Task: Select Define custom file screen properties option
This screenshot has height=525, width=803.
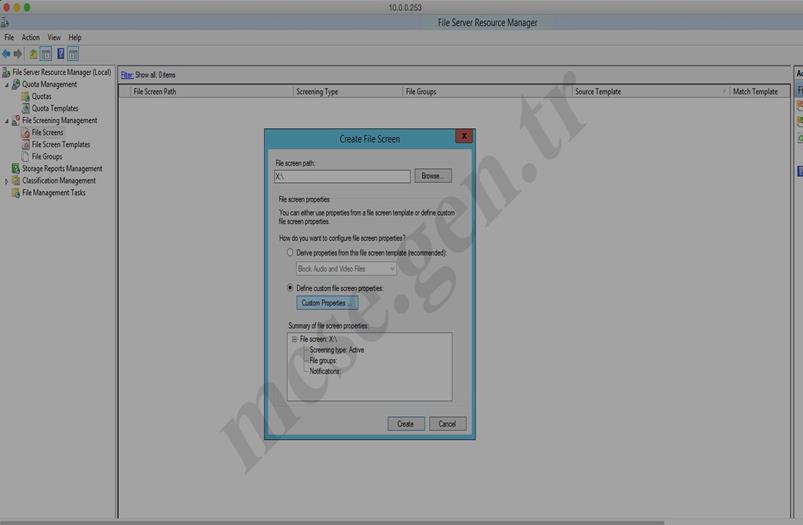Action: point(290,288)
